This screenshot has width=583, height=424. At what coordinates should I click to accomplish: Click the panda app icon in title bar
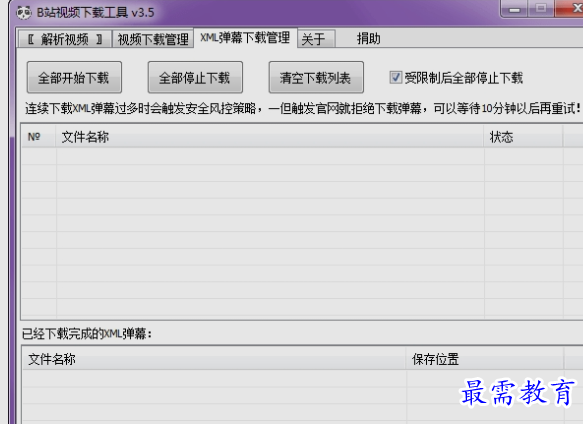24,13
